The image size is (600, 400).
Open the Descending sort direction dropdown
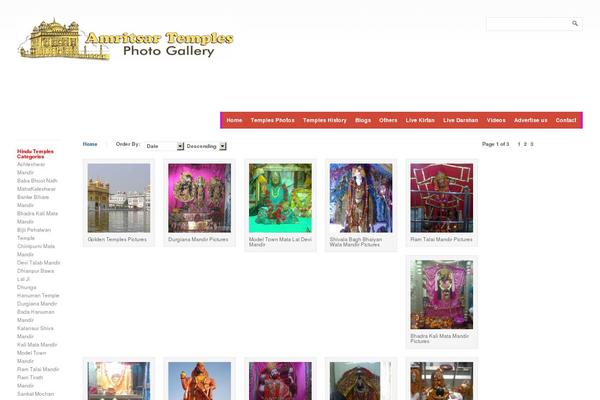point(206,146)
